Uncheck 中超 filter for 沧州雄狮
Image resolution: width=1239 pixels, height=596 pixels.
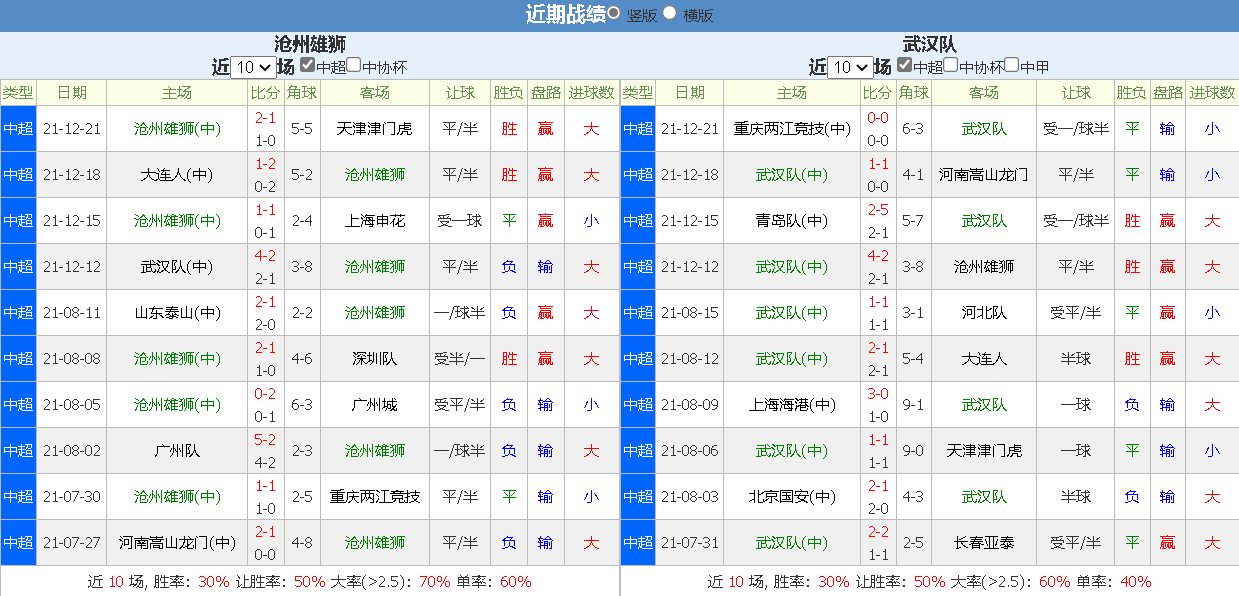(x=308, y=65)
